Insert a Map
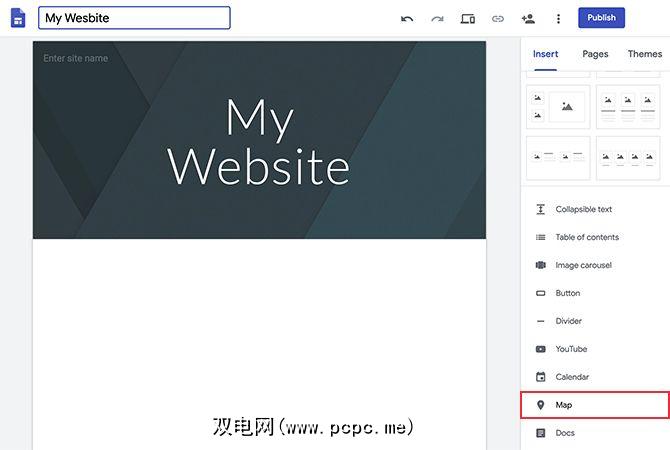 (x=595, y=405)
